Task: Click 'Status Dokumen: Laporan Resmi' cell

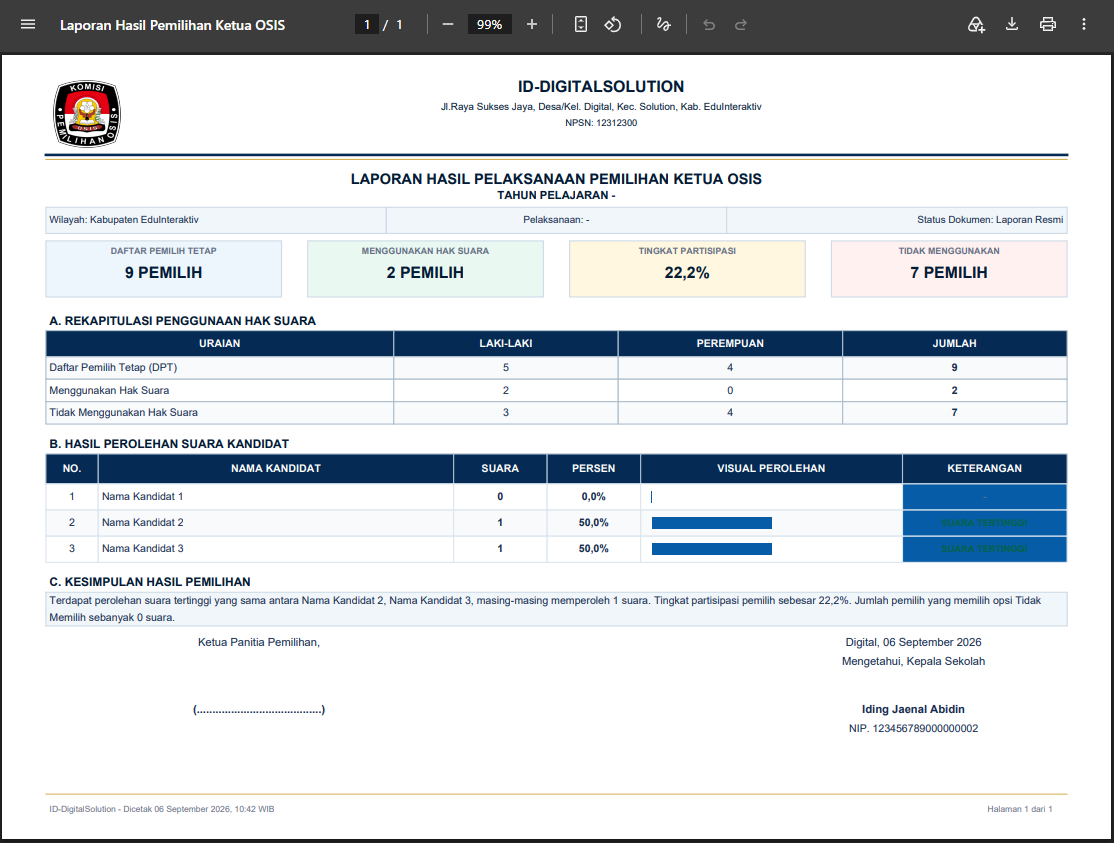Action: click(897, 220)
